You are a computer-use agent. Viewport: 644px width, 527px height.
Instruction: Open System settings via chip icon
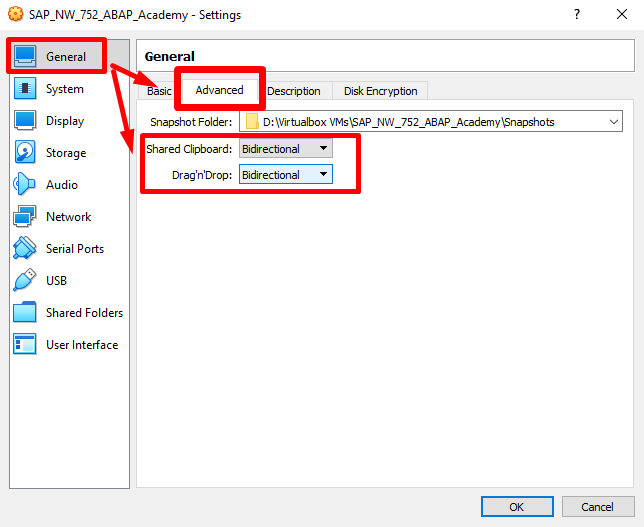25,88
